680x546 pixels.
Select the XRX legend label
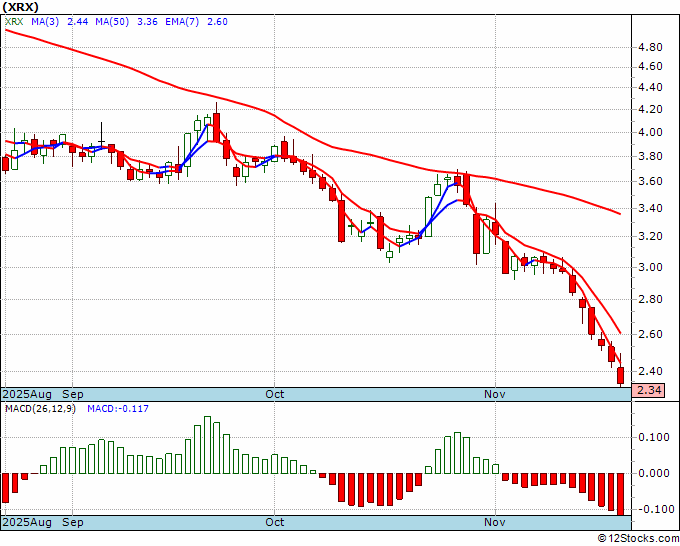14,22
